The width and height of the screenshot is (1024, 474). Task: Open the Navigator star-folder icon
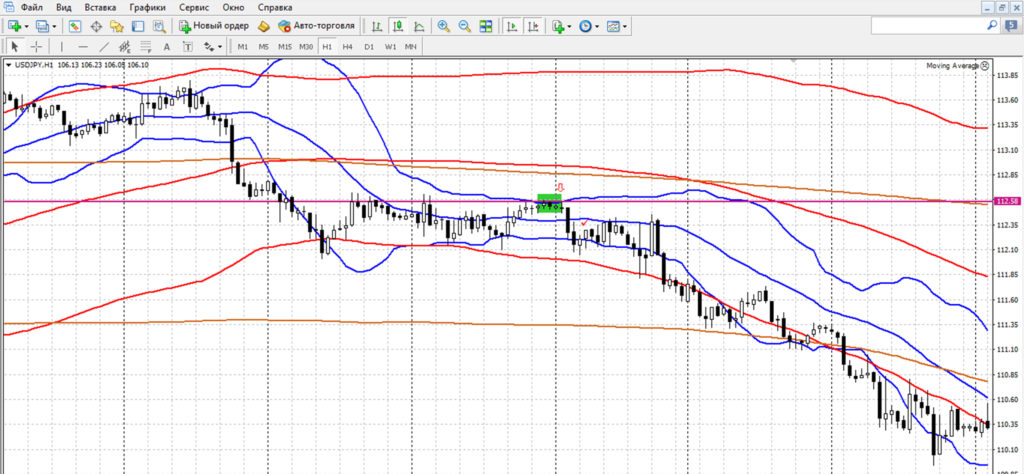117,26
